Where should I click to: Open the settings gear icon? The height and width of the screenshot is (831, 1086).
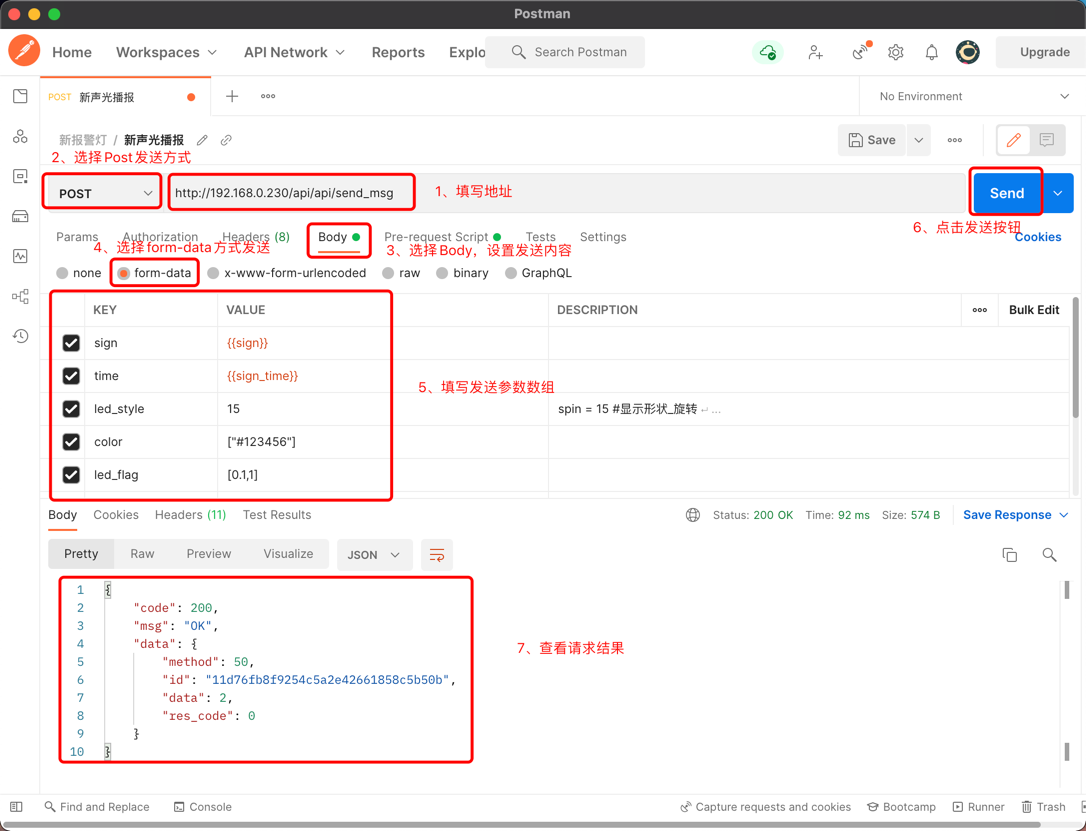click(x=896, y=52)
